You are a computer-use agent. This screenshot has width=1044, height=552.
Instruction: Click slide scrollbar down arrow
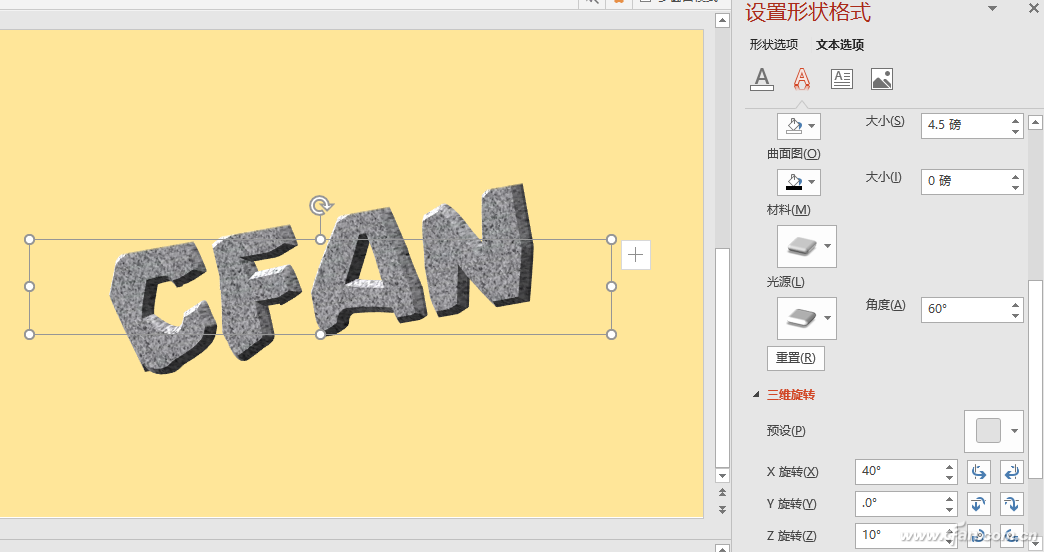click(722, 475)
